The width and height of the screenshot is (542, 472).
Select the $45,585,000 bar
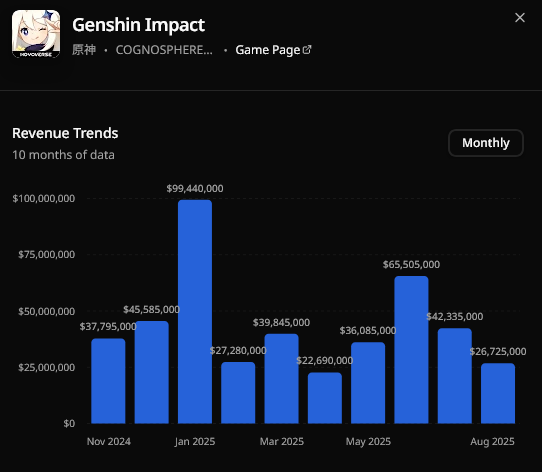pos(151,372)
